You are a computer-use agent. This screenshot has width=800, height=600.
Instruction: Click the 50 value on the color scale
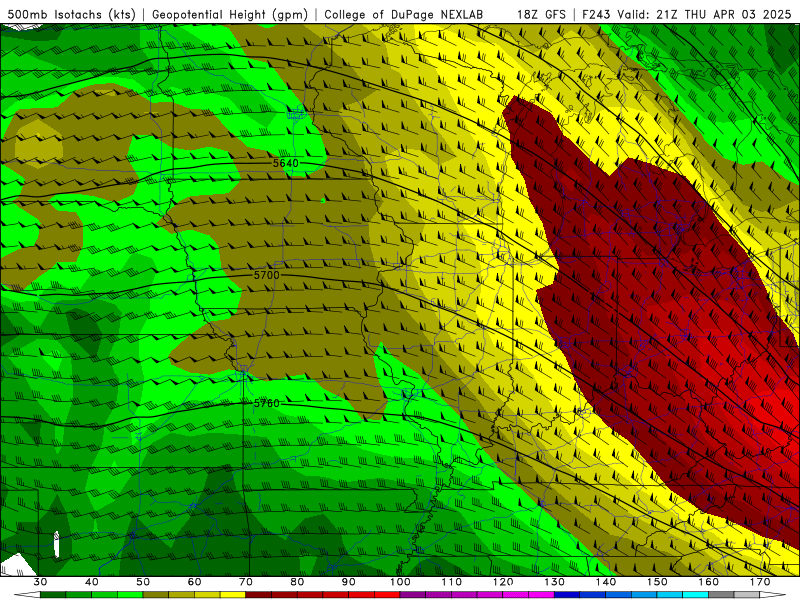tap(143, 582)
